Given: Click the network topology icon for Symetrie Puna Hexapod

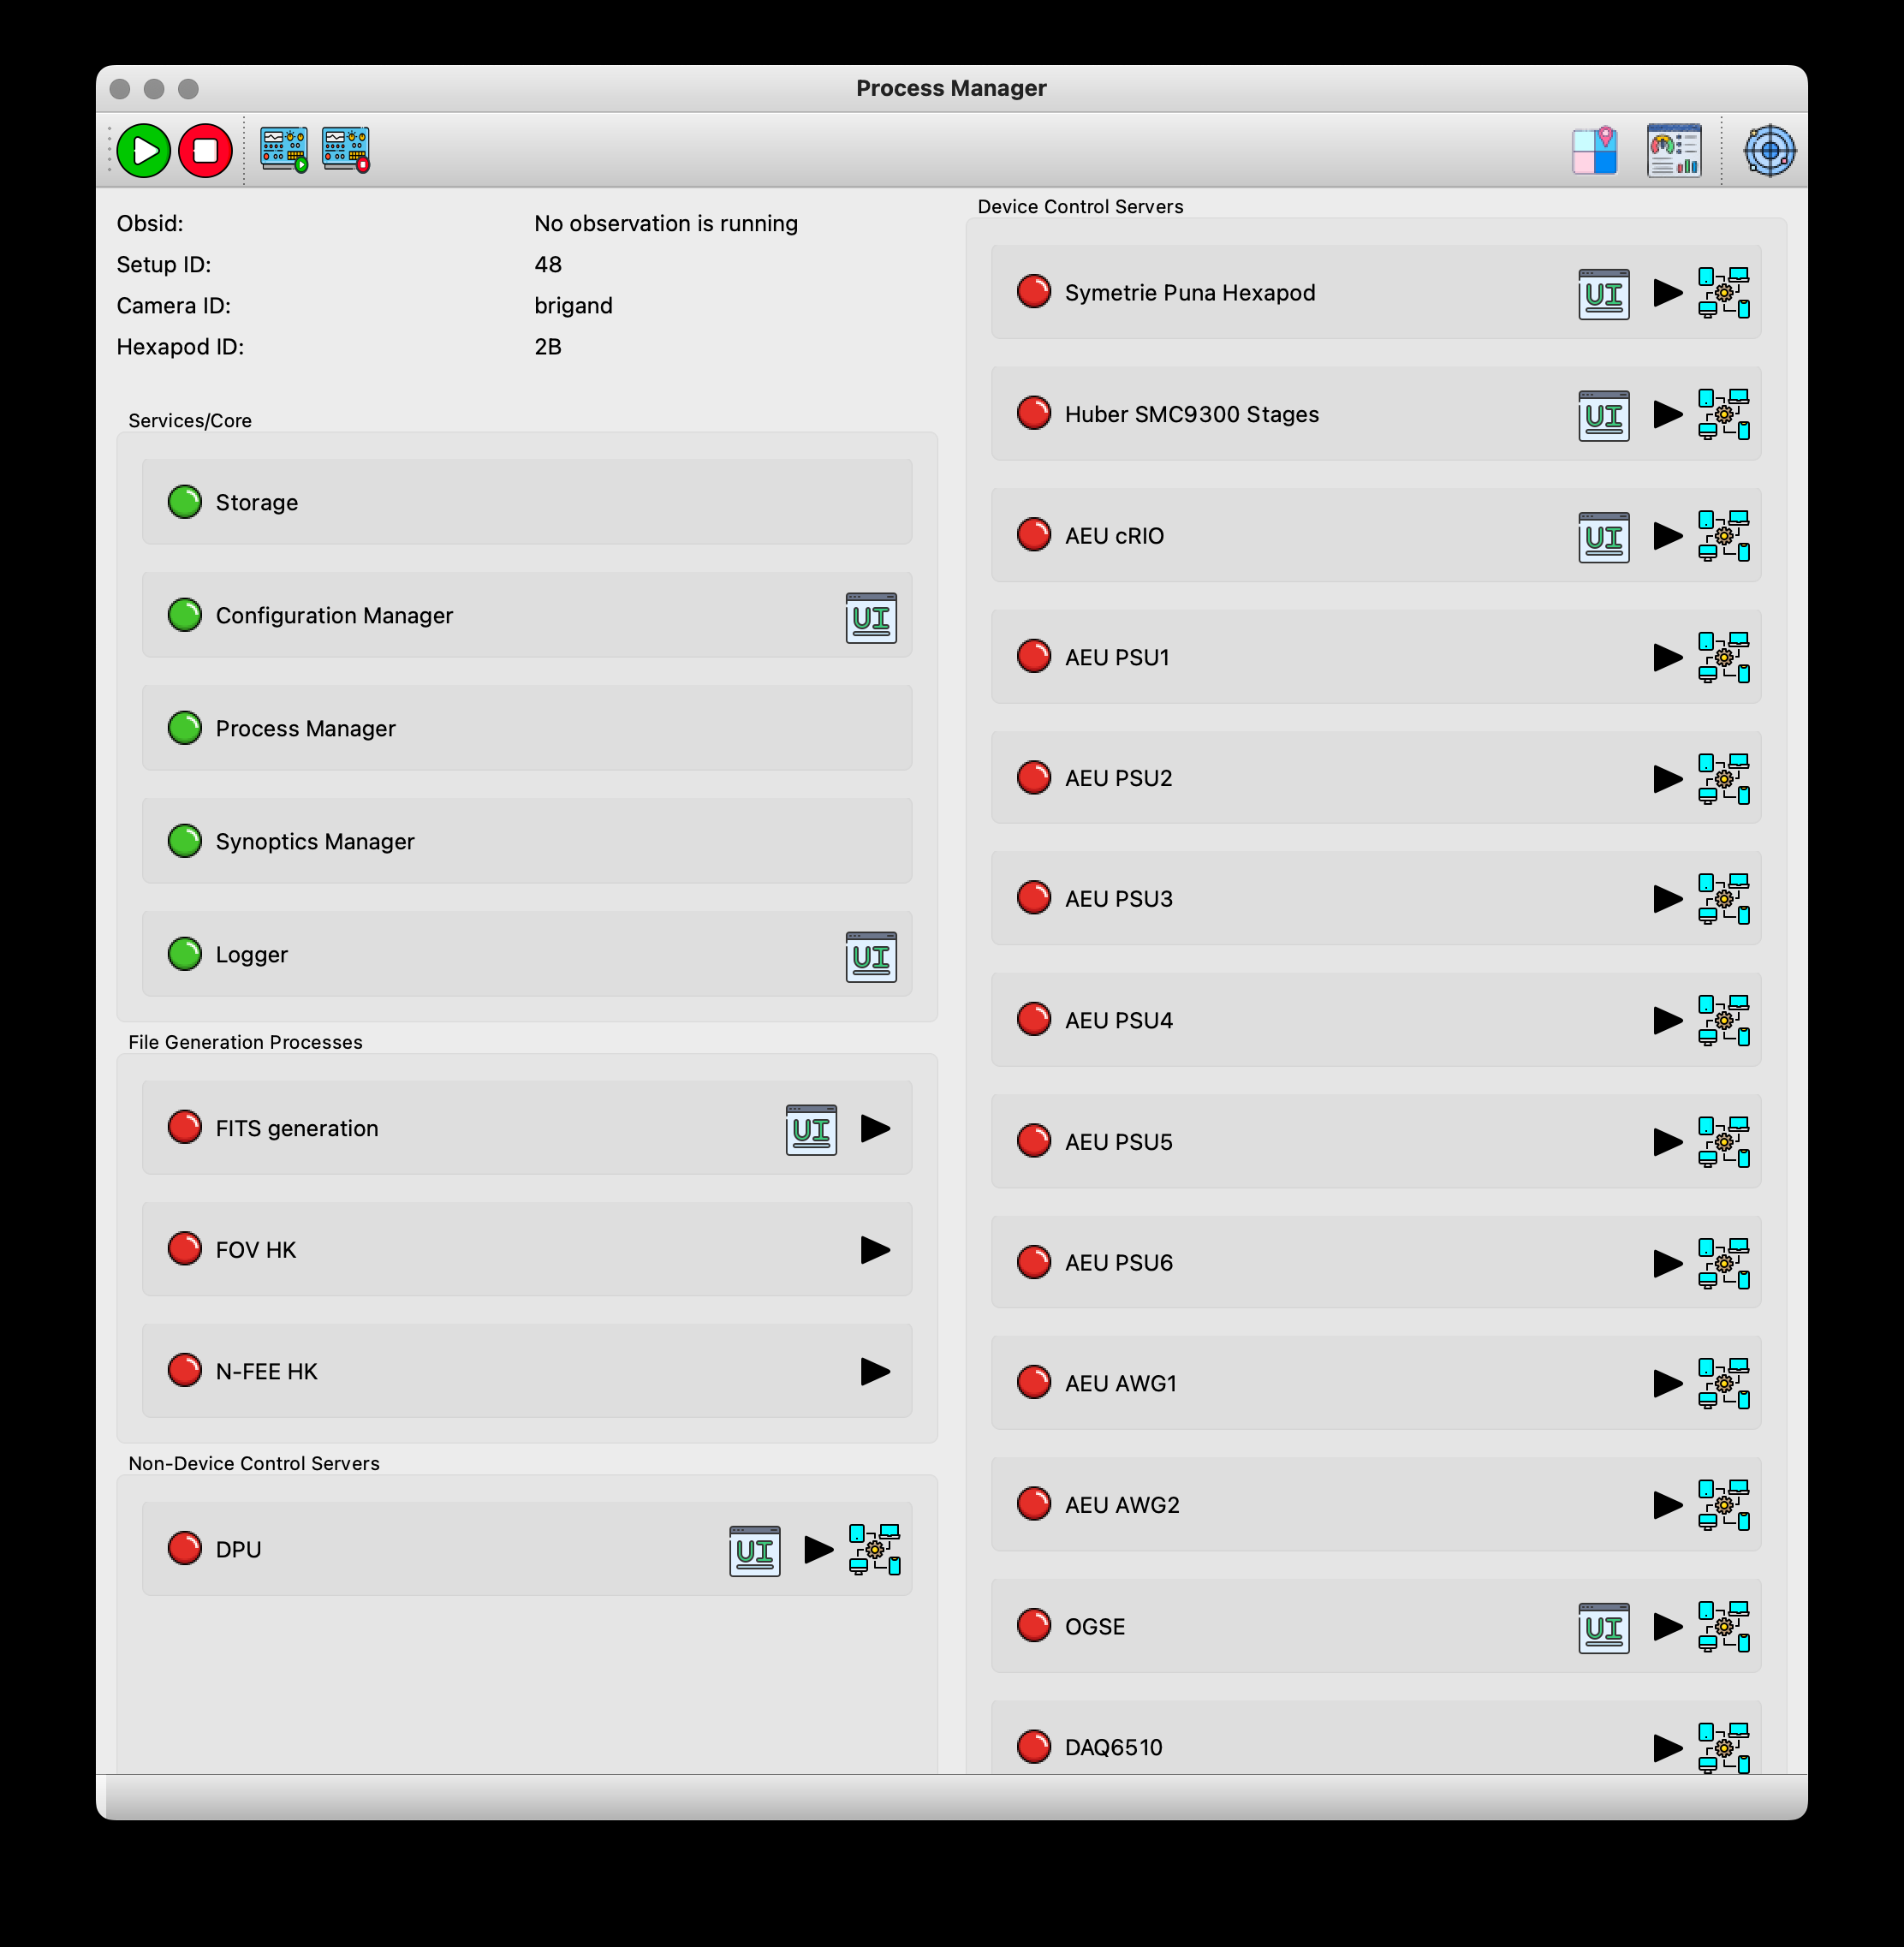Looking at the screenshot, I should coord(1726,293).
